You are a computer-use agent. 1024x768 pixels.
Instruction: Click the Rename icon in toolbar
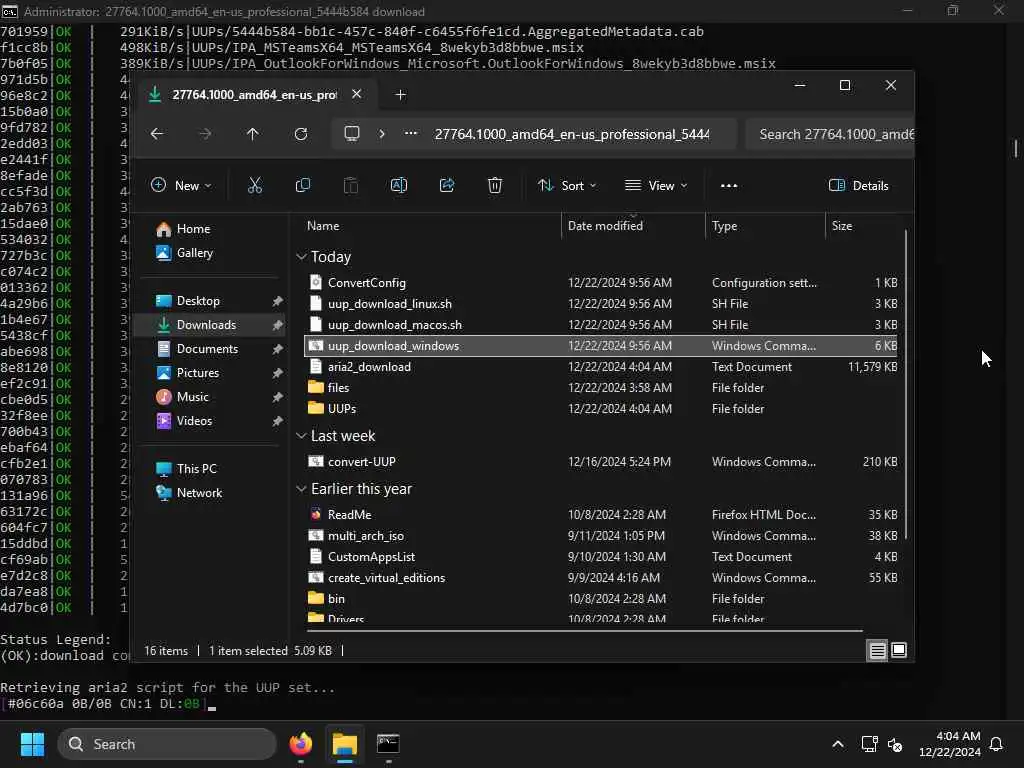pos(398,185)
